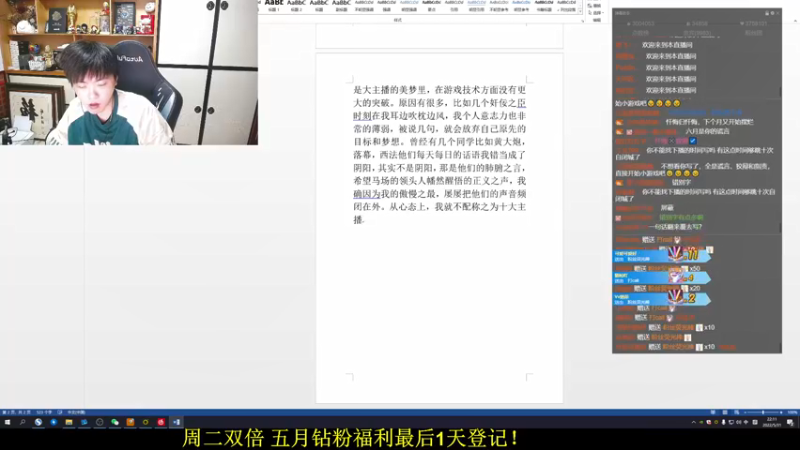Open the notification center icon
This screenshot has height=450, width=800.
click(790, 422)
